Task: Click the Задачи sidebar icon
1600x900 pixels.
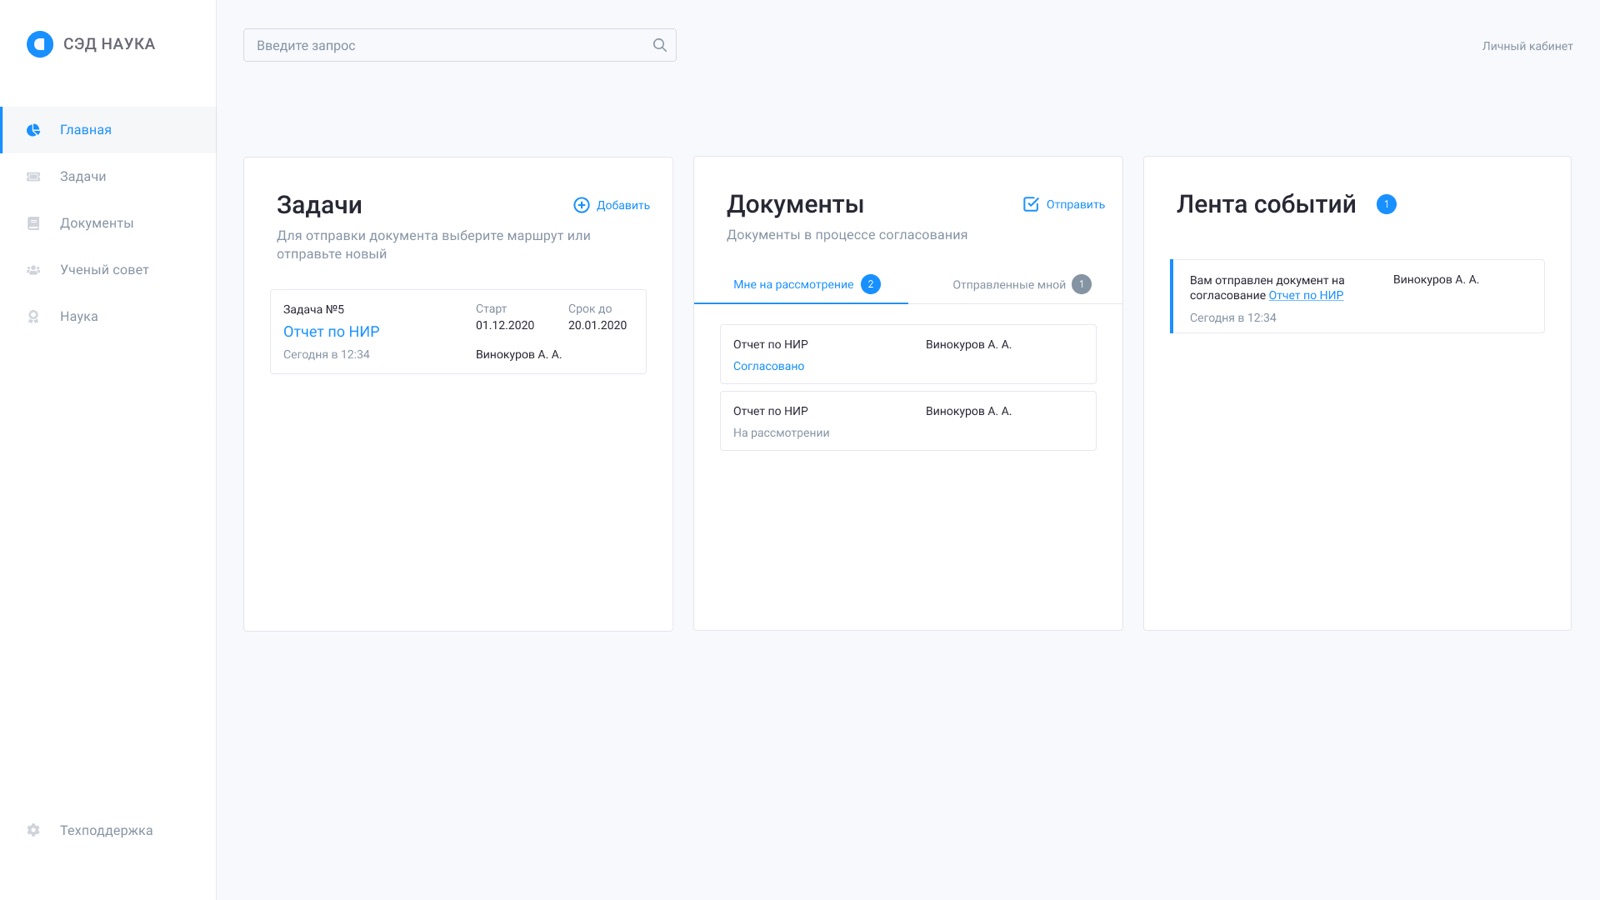Action: click(x=33, y=177)
